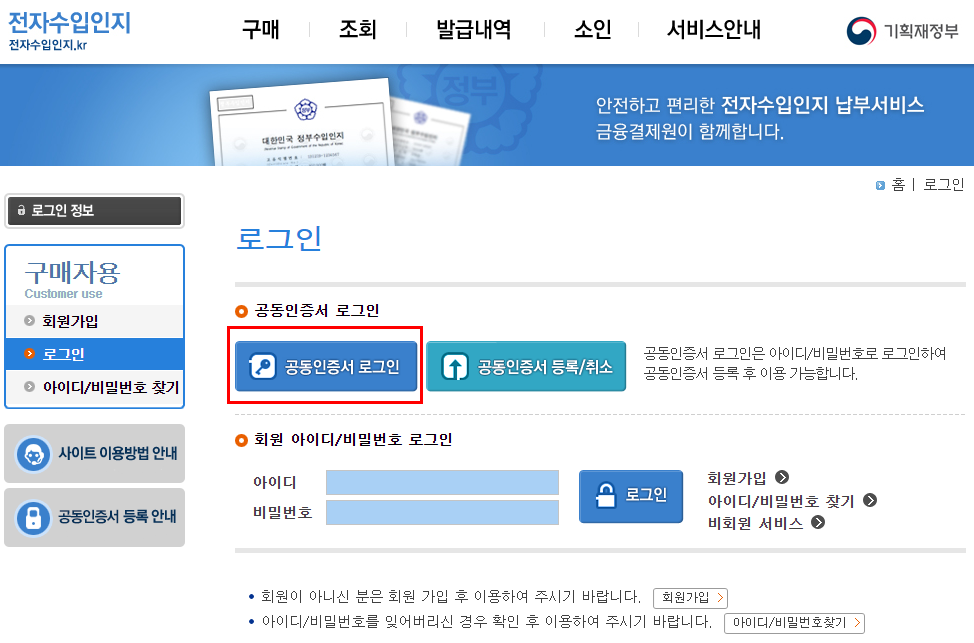This screenshot has width=974, height=643.
Task: Click the 구매자용 Customer use heading
Action: [x=72, y=280]
